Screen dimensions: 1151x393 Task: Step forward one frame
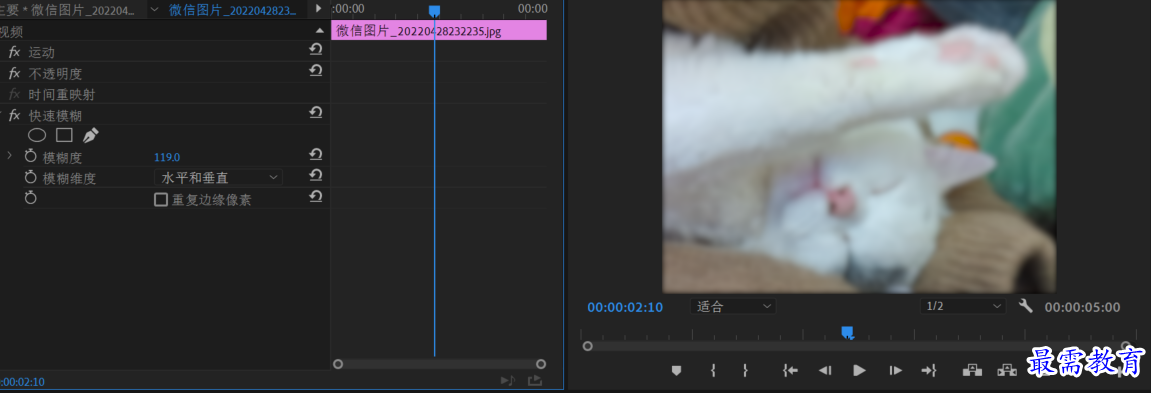tap(896, 370)
